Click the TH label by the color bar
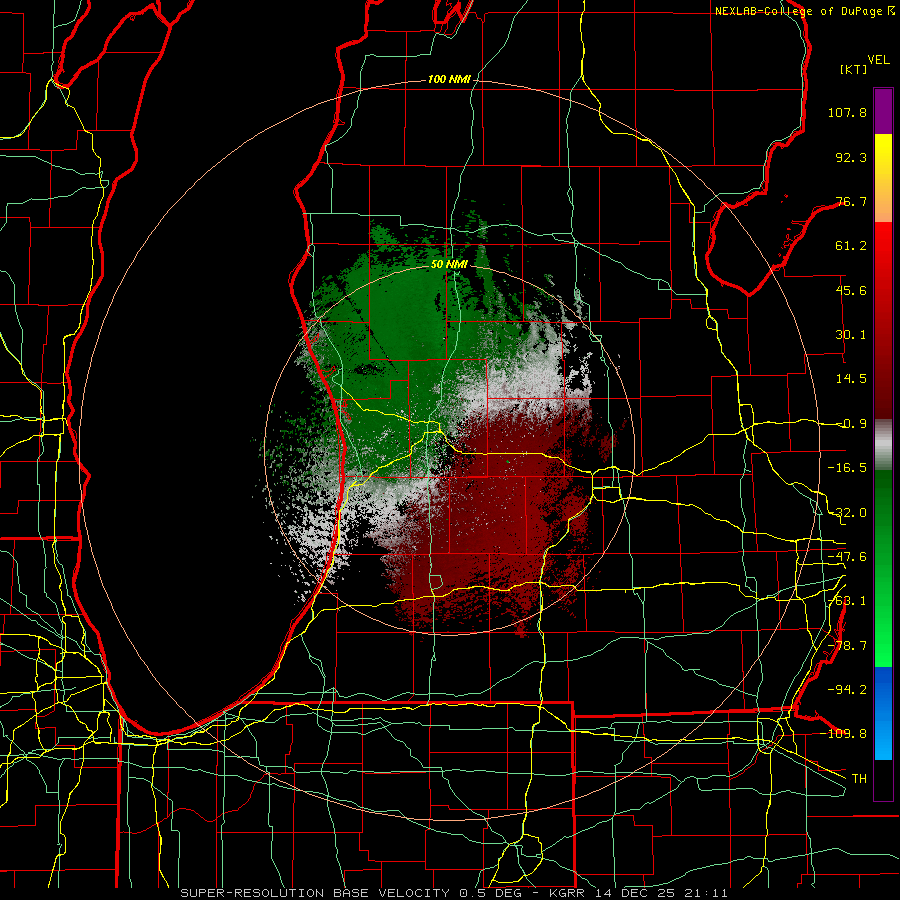Viewport: 900px width, 900px height. tap(859, 778)
